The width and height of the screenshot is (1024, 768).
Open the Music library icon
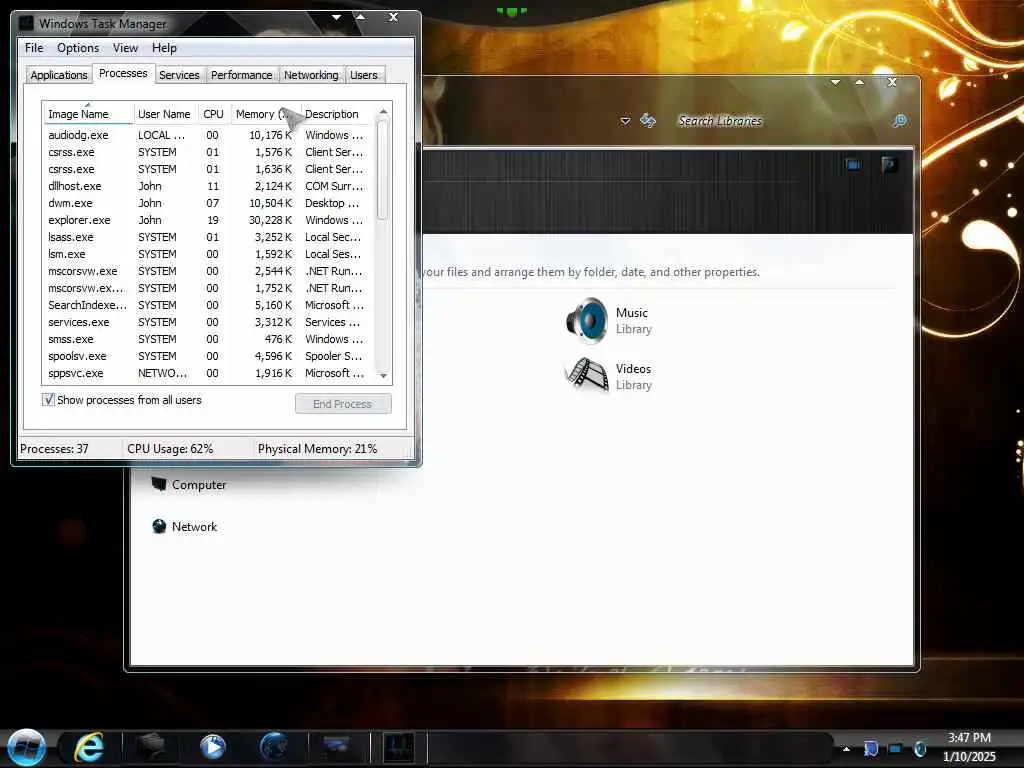tap(586, 320)
